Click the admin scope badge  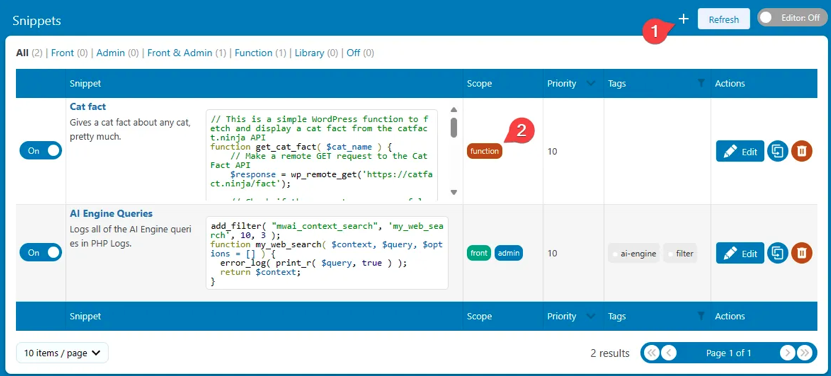coord(509,253)
